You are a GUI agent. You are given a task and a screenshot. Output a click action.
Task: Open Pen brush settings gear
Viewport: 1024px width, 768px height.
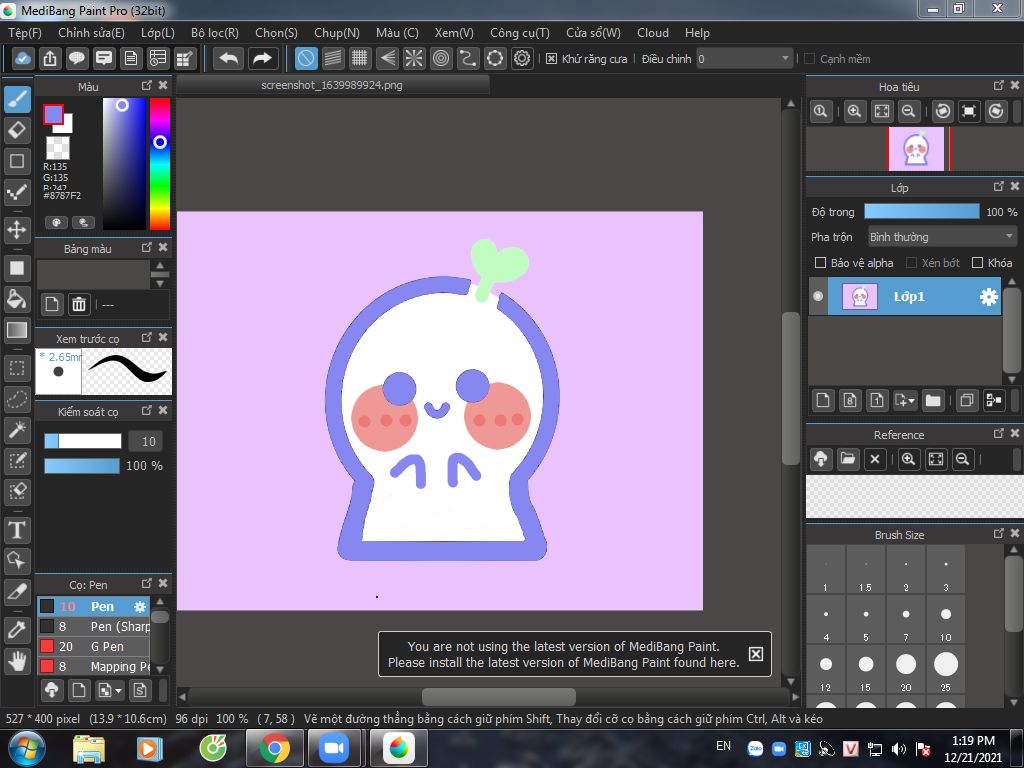click(140, 607)
